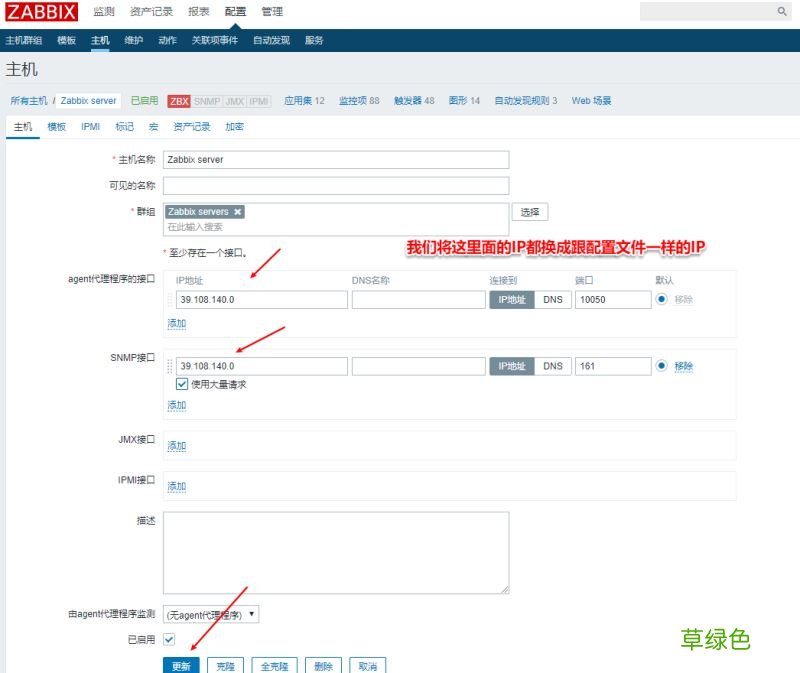Click the 全克隆 button
The image size is (800, 673).
274,665
